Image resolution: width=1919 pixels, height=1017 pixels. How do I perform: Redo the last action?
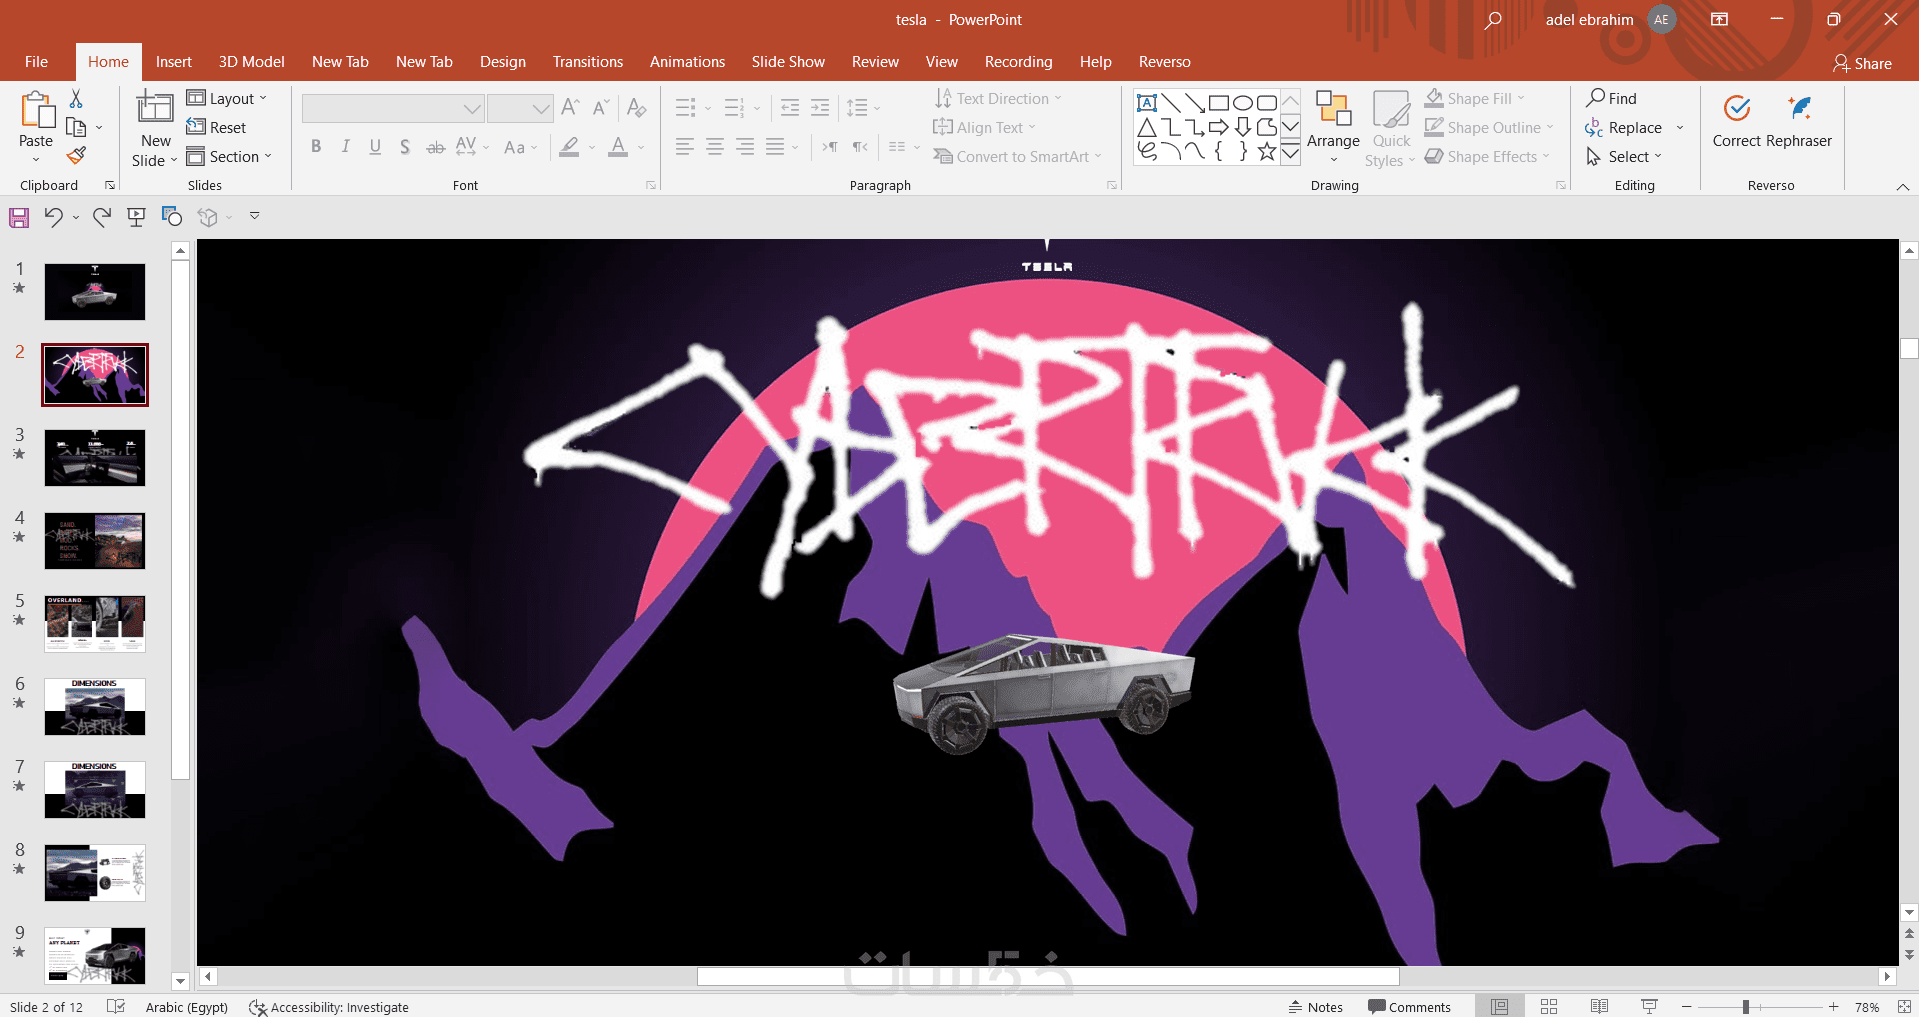[x=101, y=217]
